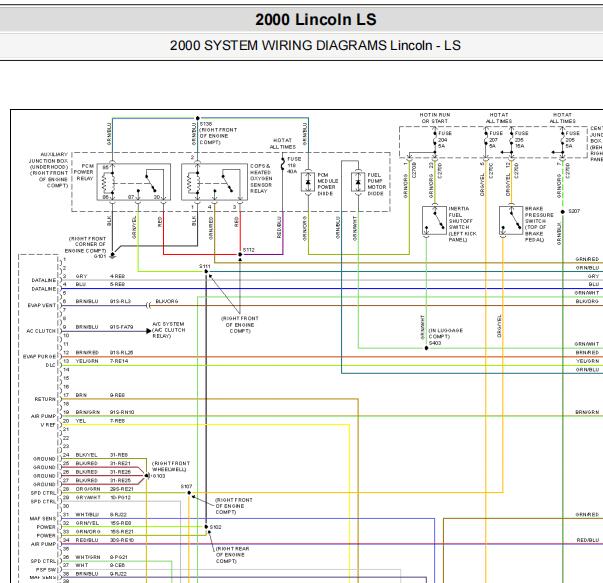Image resolution: width=603 pixels, height=583 pixels.
Task: Select the 'BRN 9-RE8' row at pin 17
Action: 100,395
